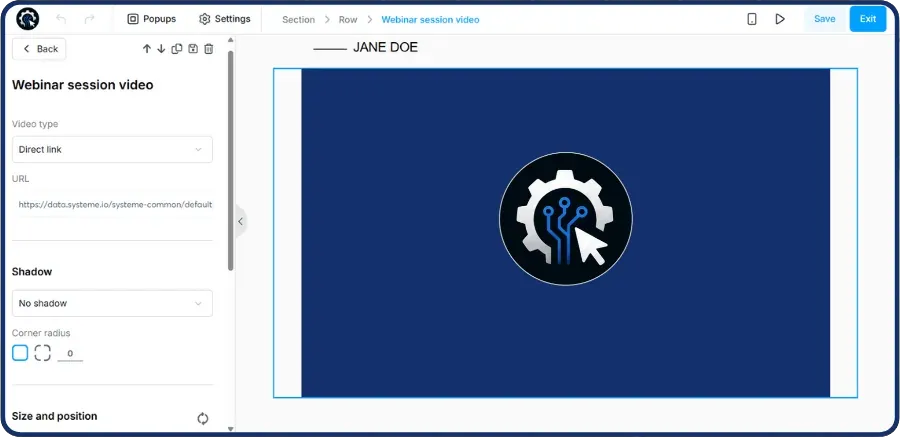
Task: Move element up with up arrow
Action: pyautogui.click(x=147, y=49)
